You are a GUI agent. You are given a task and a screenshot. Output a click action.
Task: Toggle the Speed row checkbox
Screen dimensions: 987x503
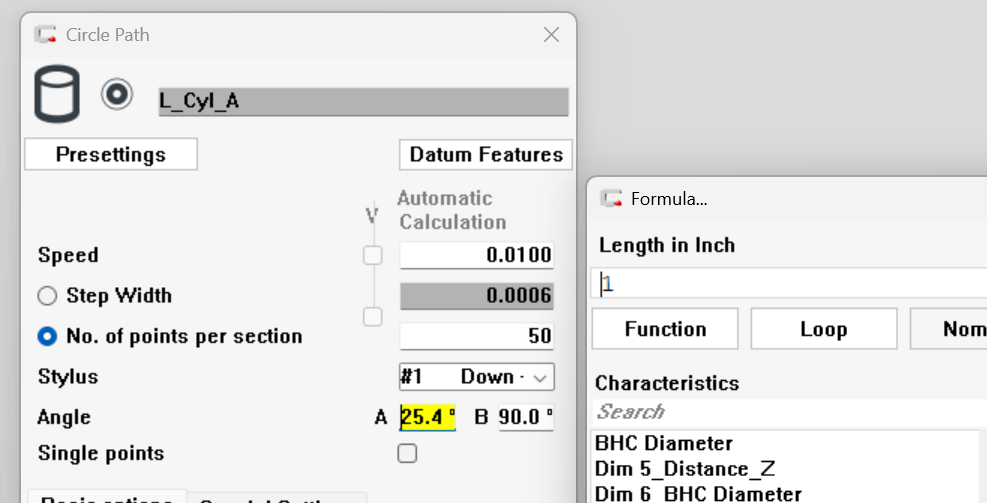click(372, 256)
